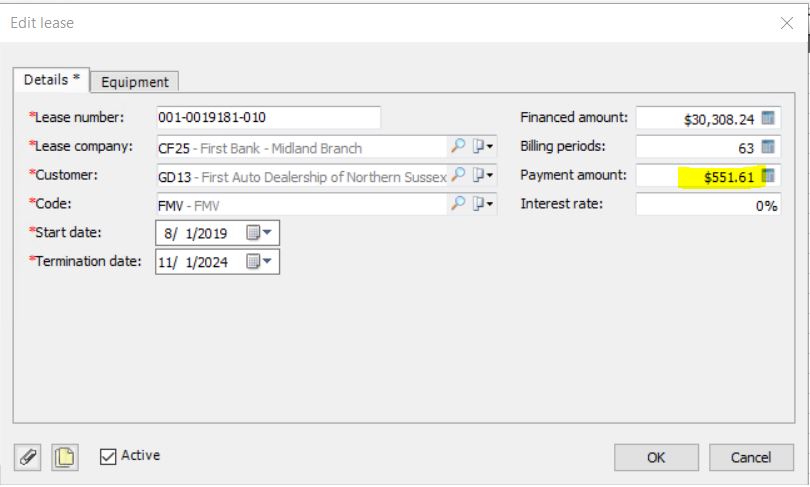This screenshot has height=487, width=810.
Task: Click the Interest rate field 0%
Action: point(708,205)
